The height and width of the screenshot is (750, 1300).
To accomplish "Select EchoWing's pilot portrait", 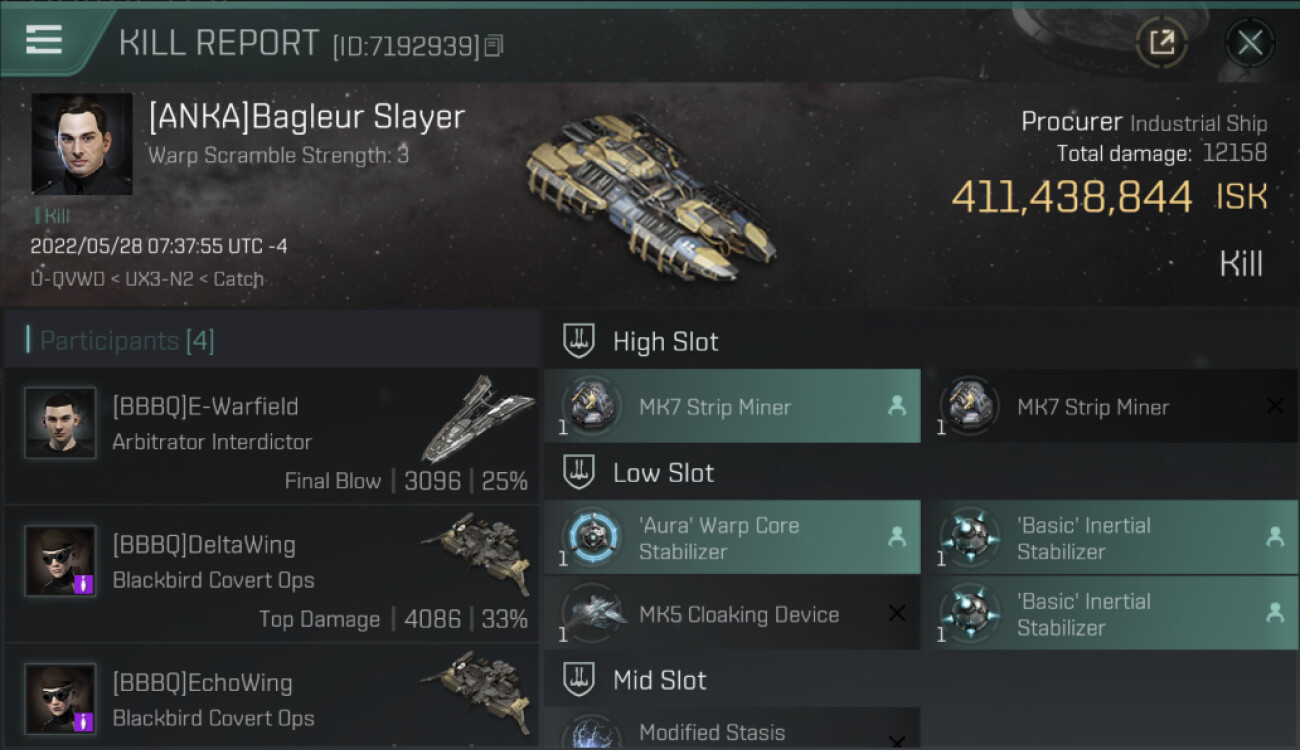I will point(60,699).
